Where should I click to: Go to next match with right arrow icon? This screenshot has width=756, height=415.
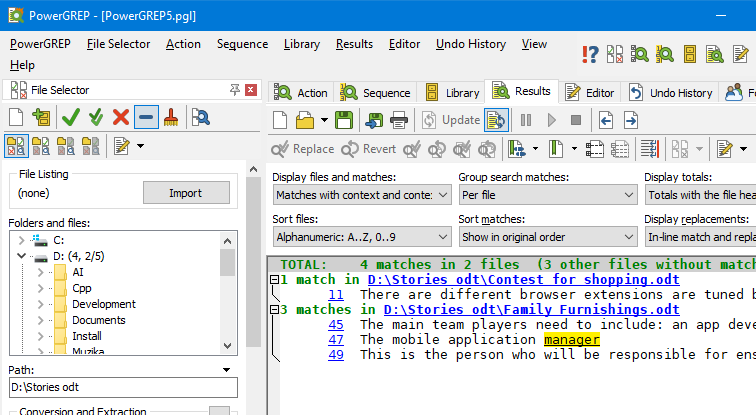[x=631, y=120]
